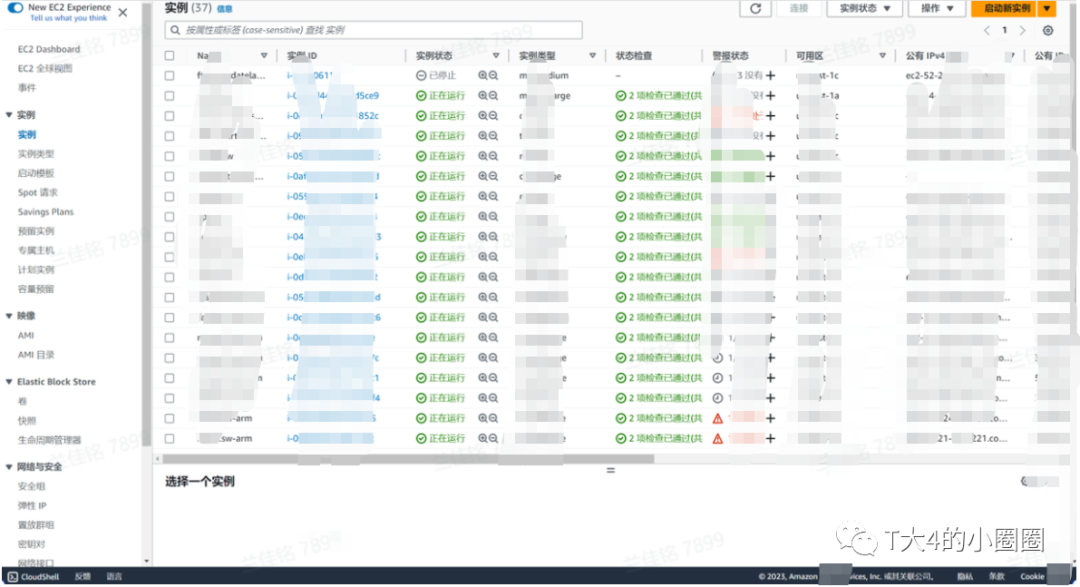Open EC2 Dashboard in sidebar

click(x=49, y=49)
